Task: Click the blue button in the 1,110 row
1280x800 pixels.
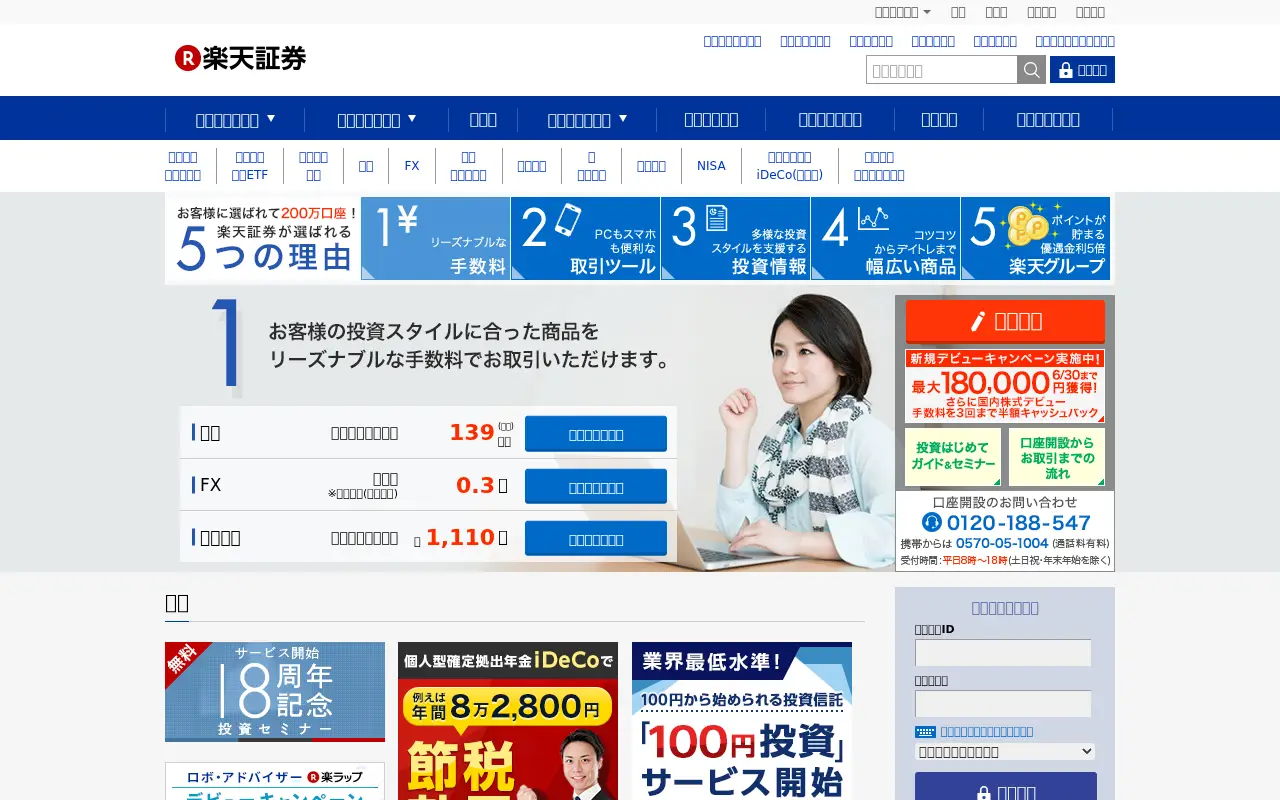Action: (x=596, y=539)
